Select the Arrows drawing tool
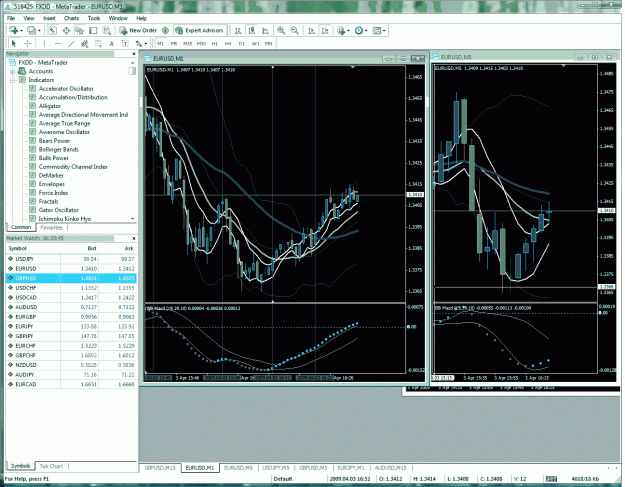625x487 pixels. [138, 43]
